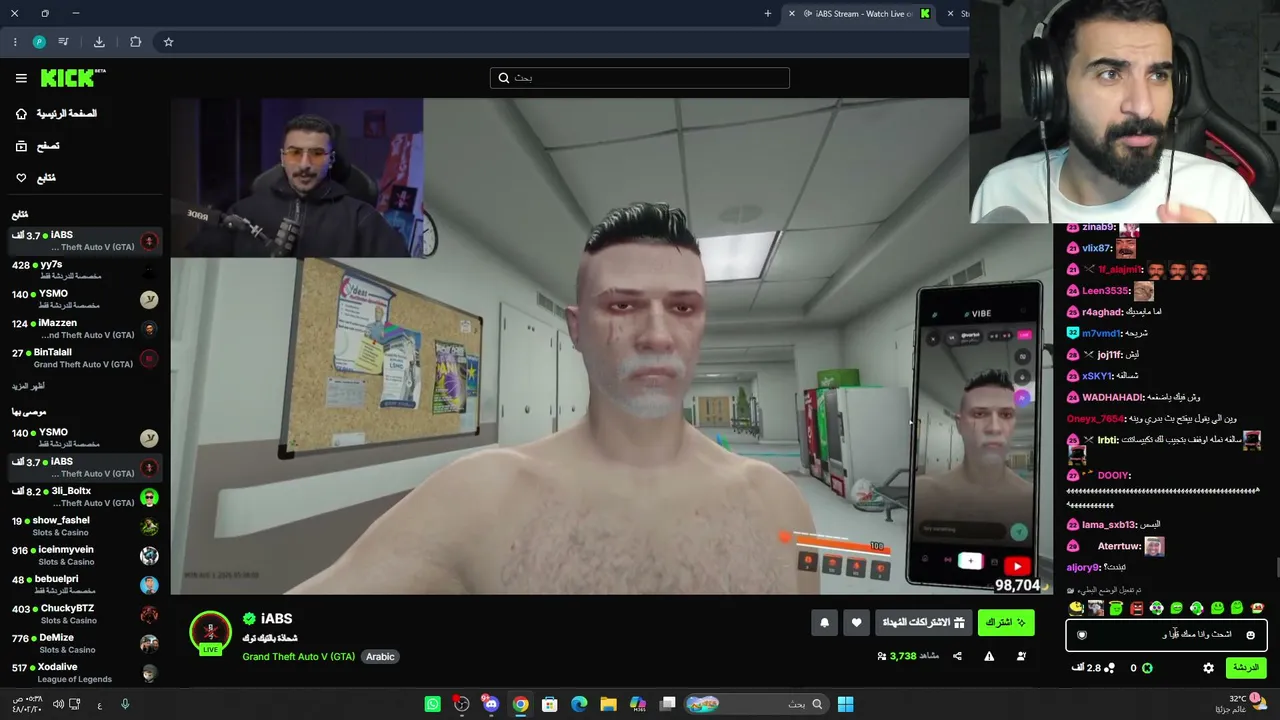
Task: Click the media control icon in Chrome toolbar
Action: click(64, 42)
